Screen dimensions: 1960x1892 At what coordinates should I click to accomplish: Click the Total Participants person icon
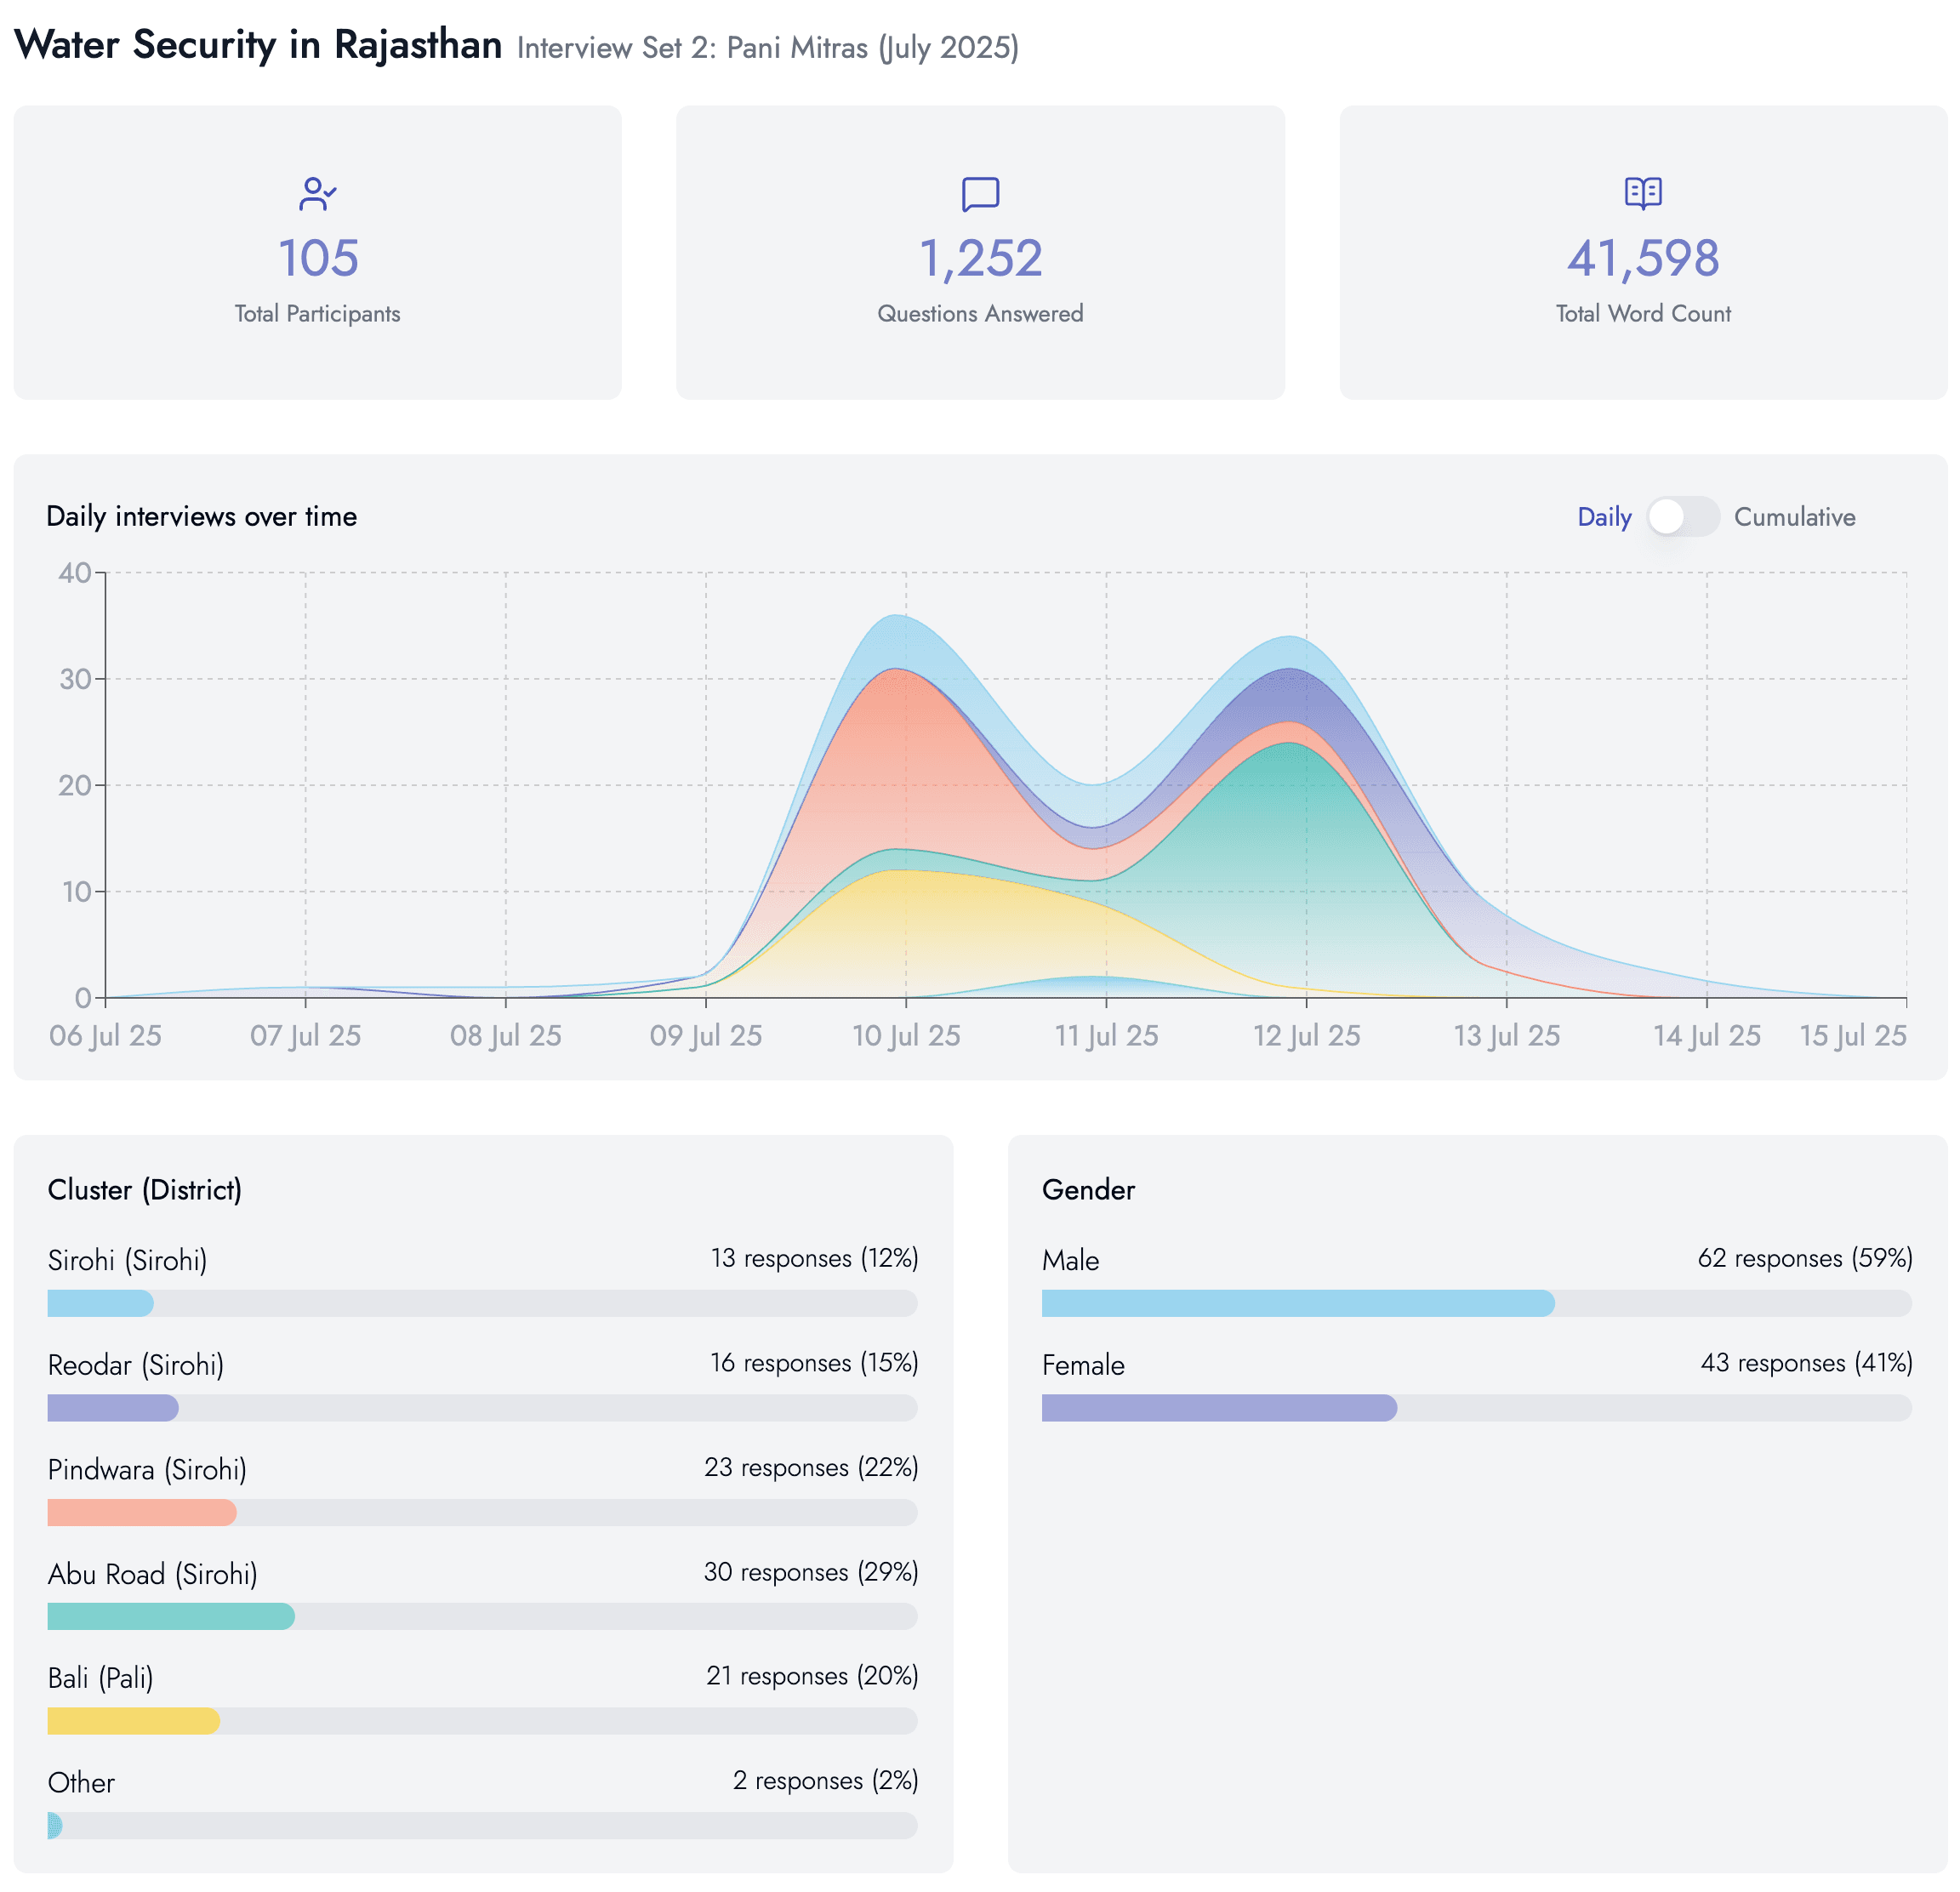(x=317, y=194)
